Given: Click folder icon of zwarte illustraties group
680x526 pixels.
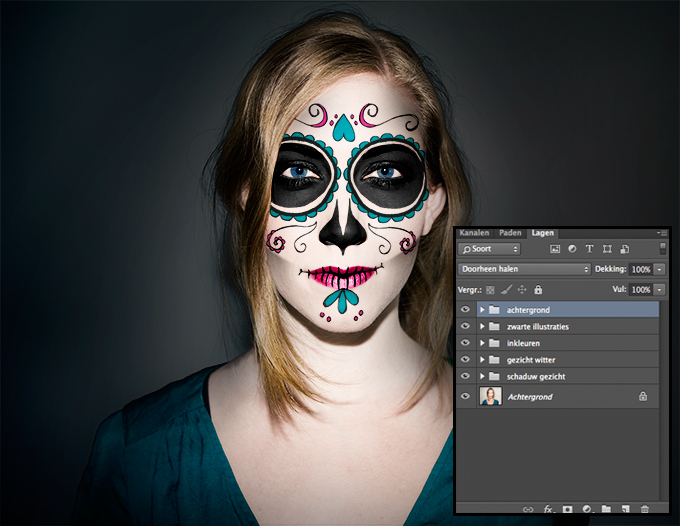Looking at the screenshot, I should coord(494,326).
